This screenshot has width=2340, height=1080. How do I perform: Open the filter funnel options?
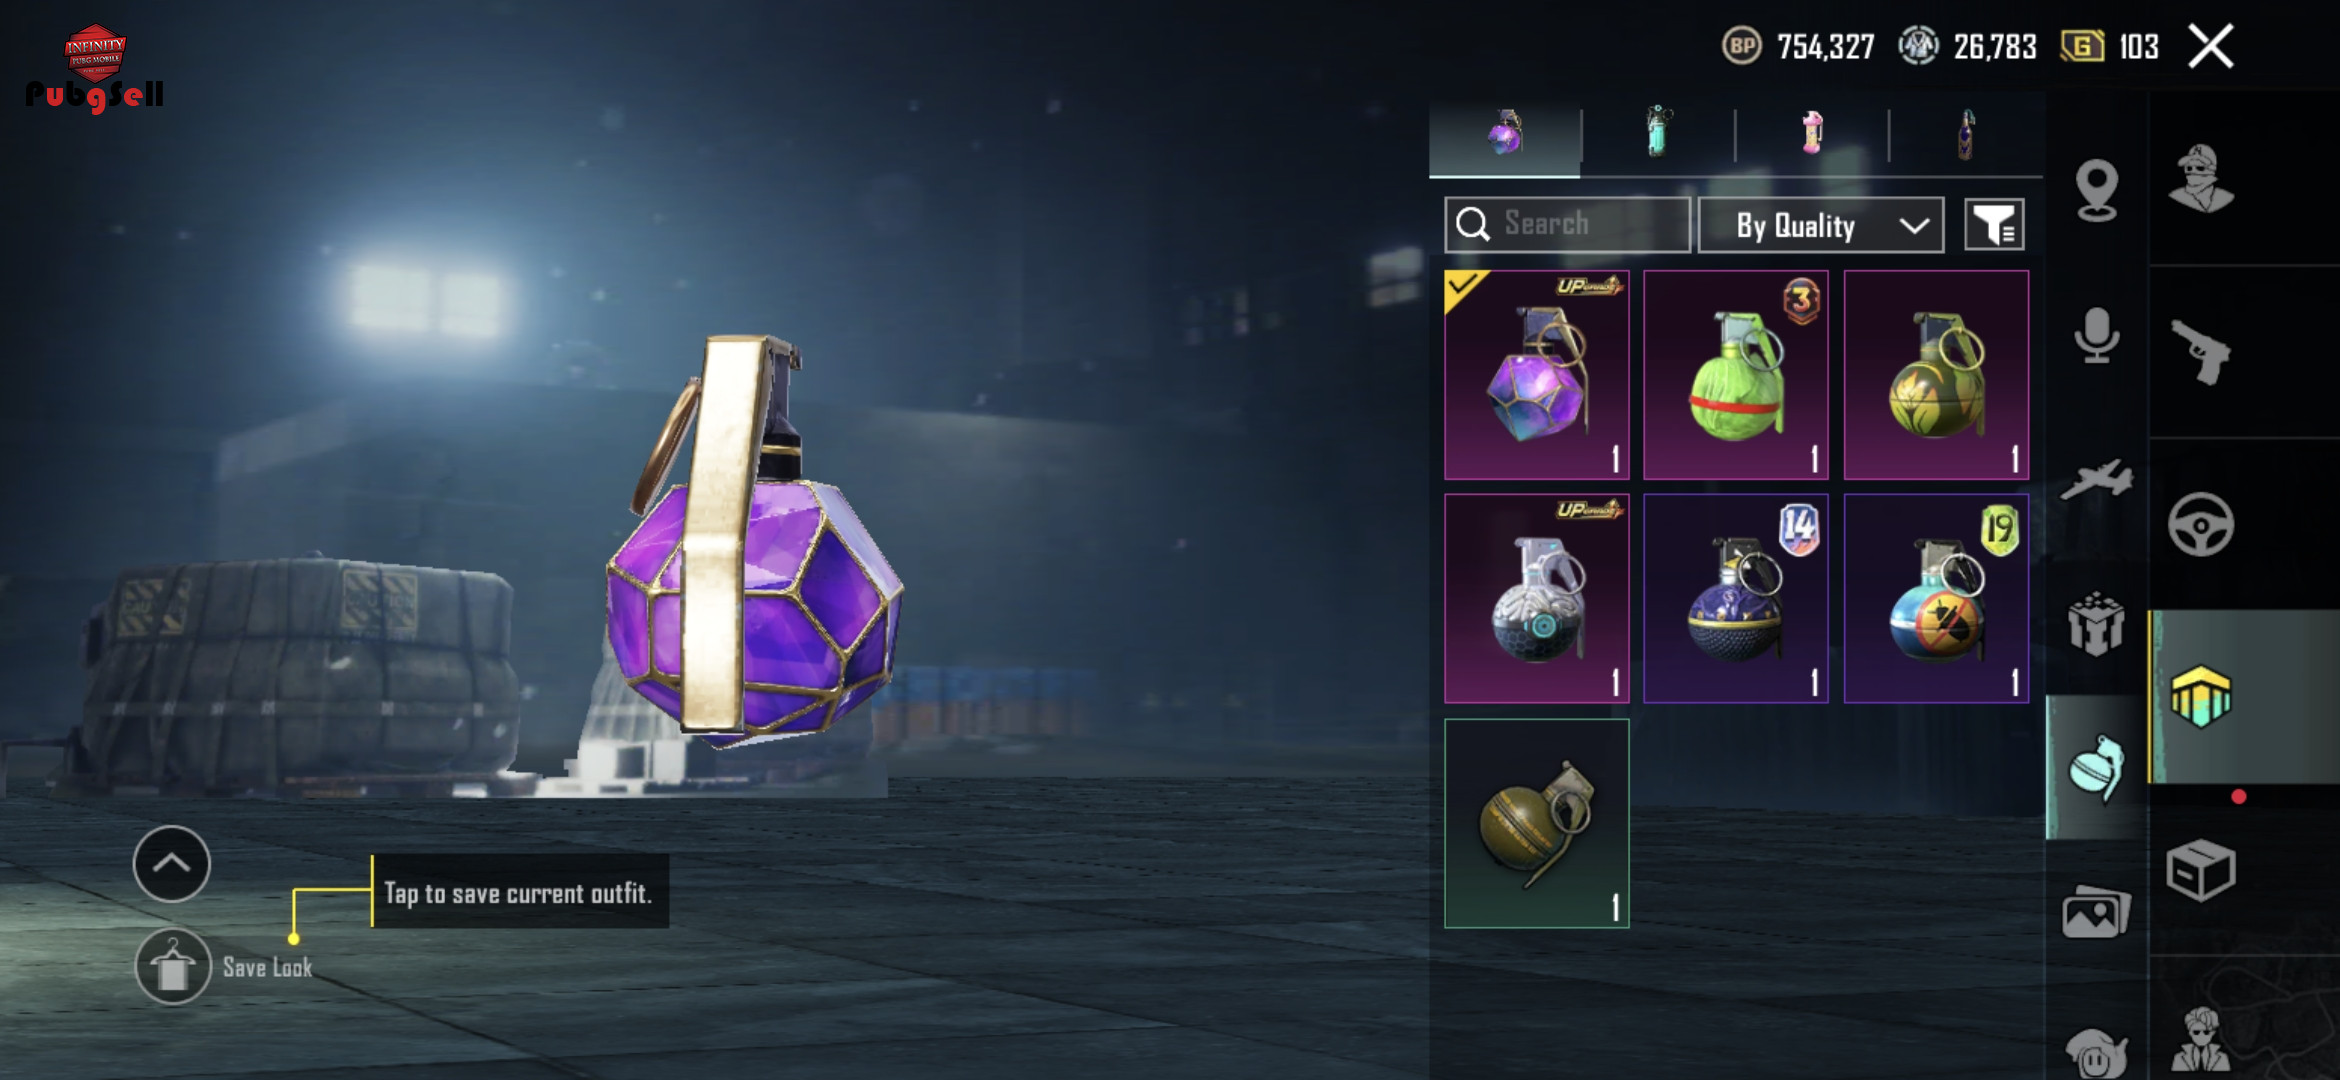[x=1994, y=224]
